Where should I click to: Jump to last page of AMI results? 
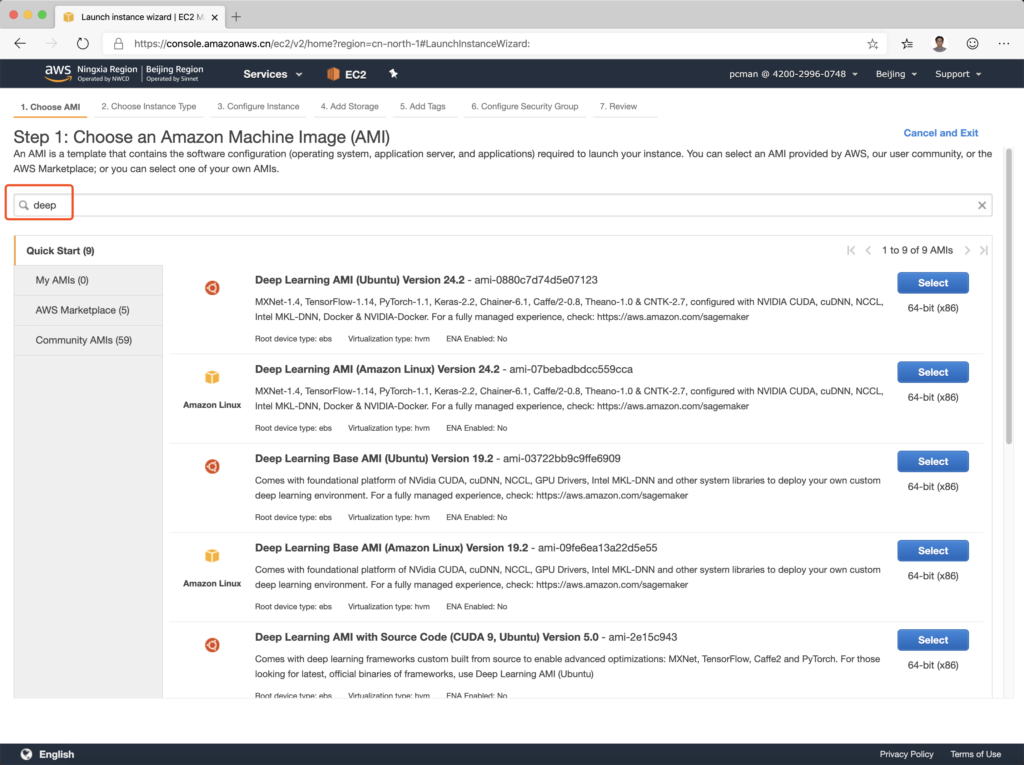point(984,250)
